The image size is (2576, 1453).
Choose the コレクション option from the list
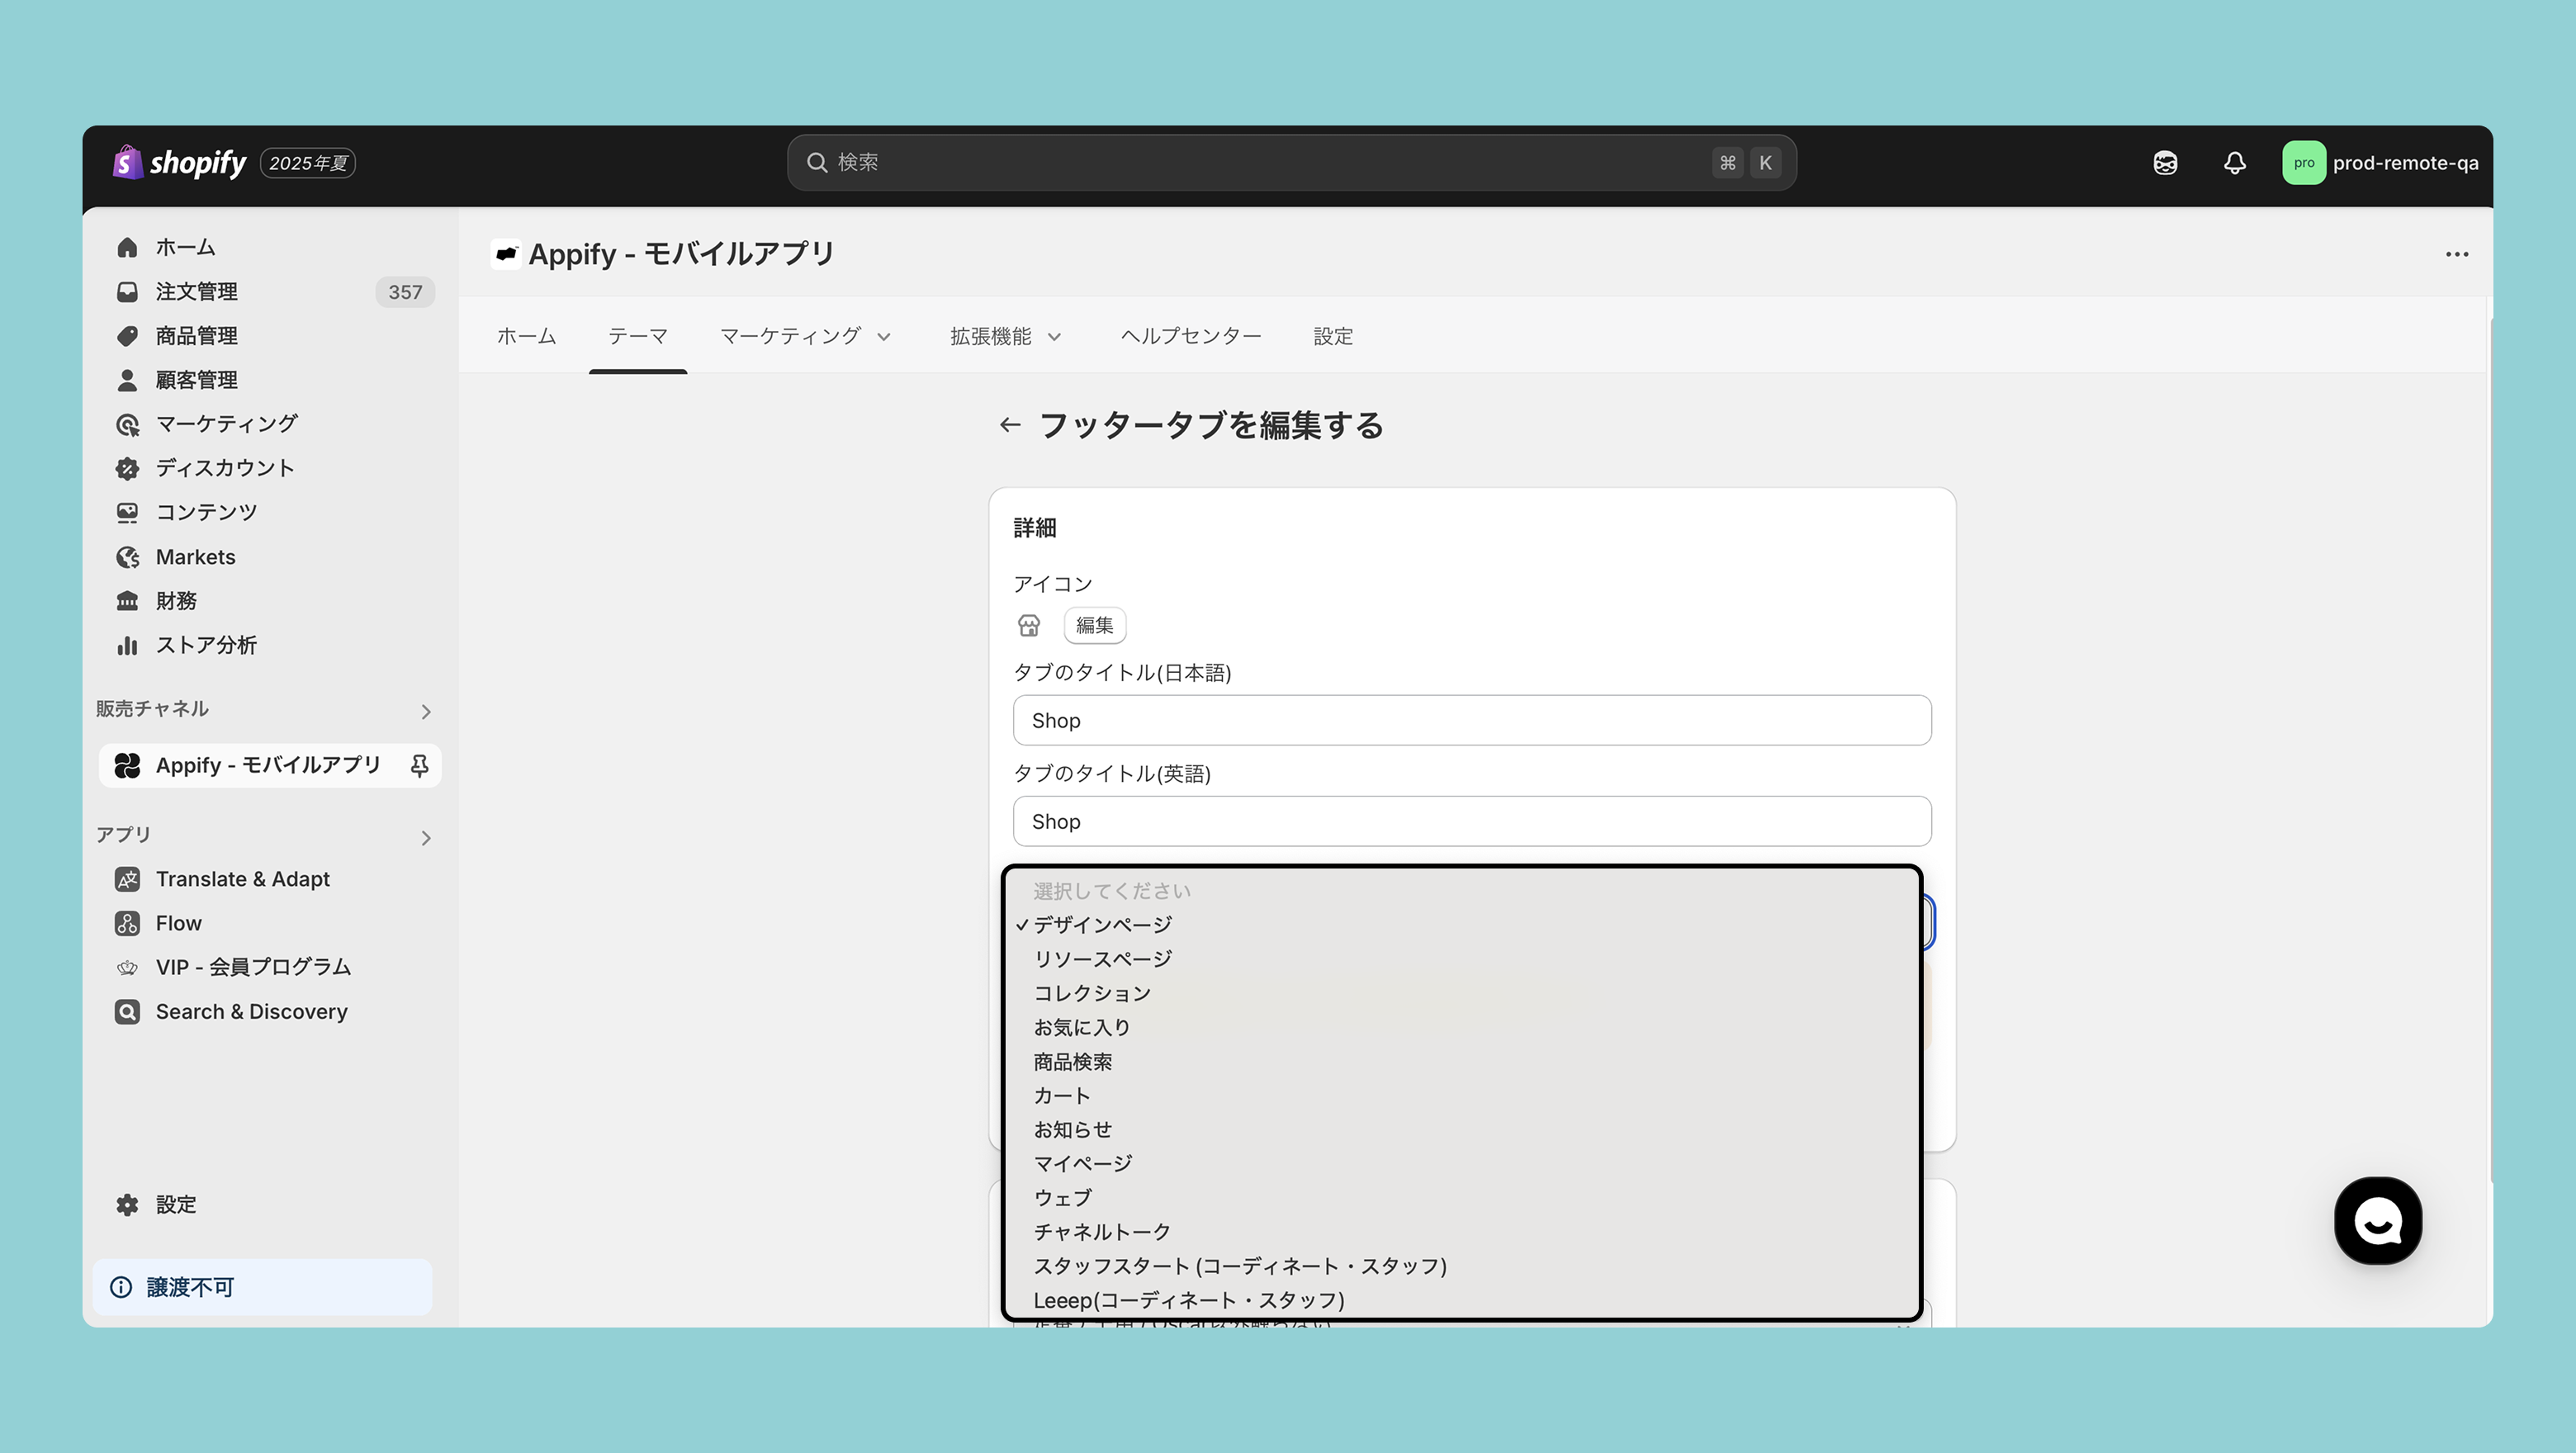click(x=1092, y=993)
